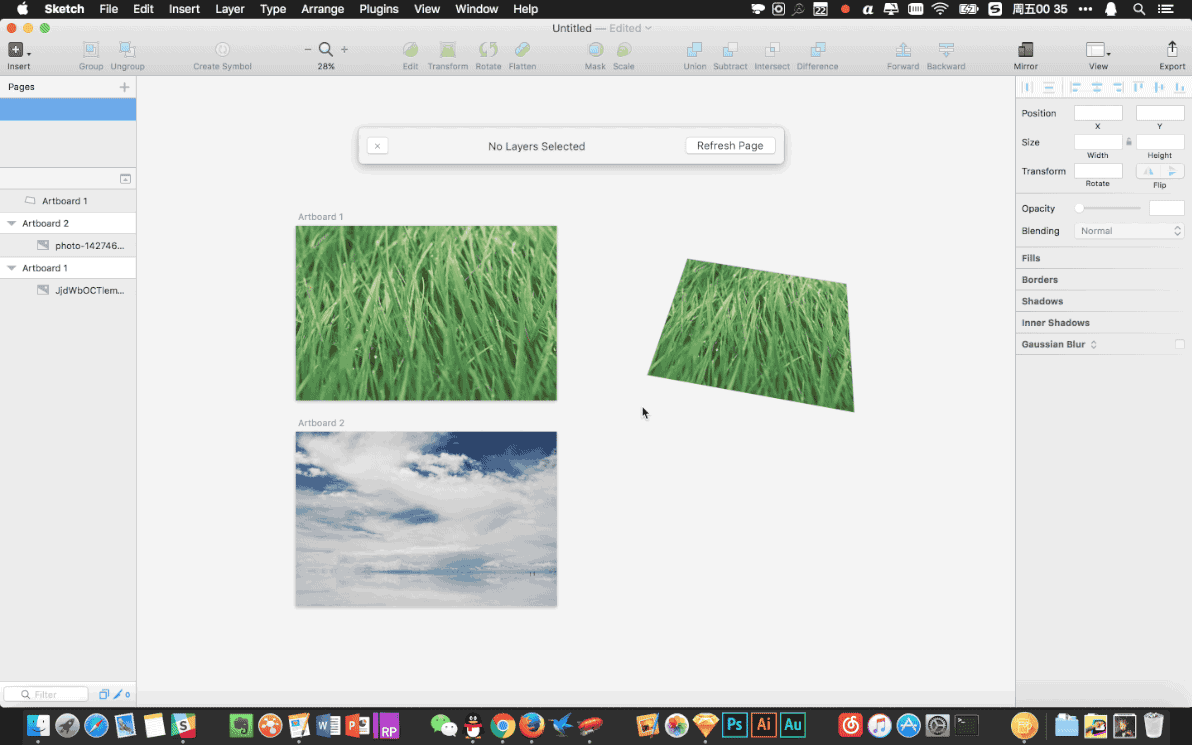This screenshot has width=1192, height=745.
Task: Click the Group toolbar icon
Action: click(90, 50)
